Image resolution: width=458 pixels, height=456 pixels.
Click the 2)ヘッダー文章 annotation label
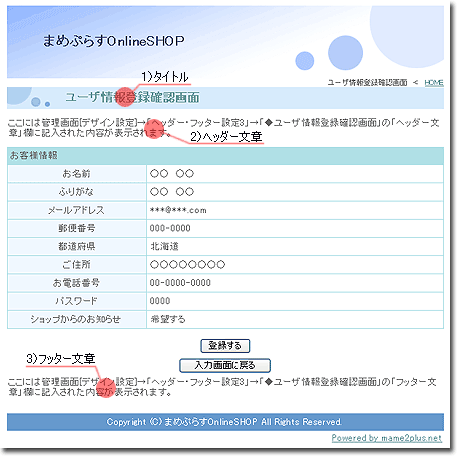pyautogui.click(x=226, y=137)
